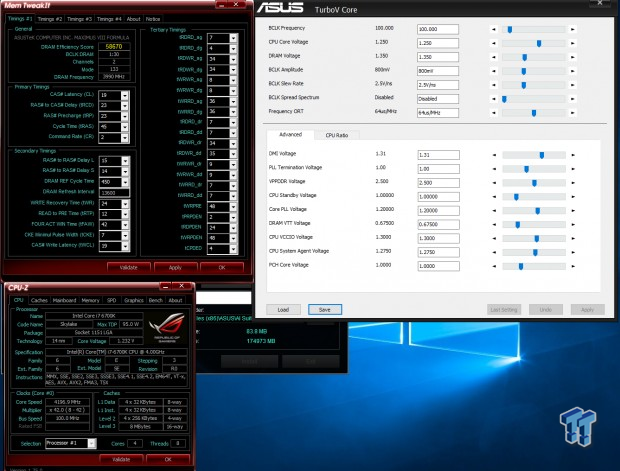Switch to Timings #3 tab in MemTweakIt

point(79,19)
